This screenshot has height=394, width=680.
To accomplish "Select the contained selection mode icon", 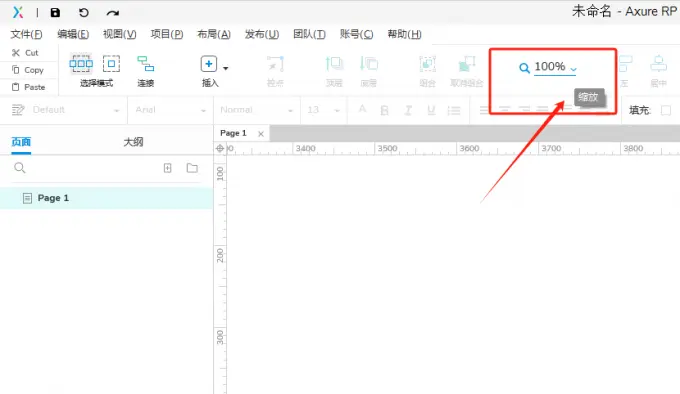I will (111, 64).
